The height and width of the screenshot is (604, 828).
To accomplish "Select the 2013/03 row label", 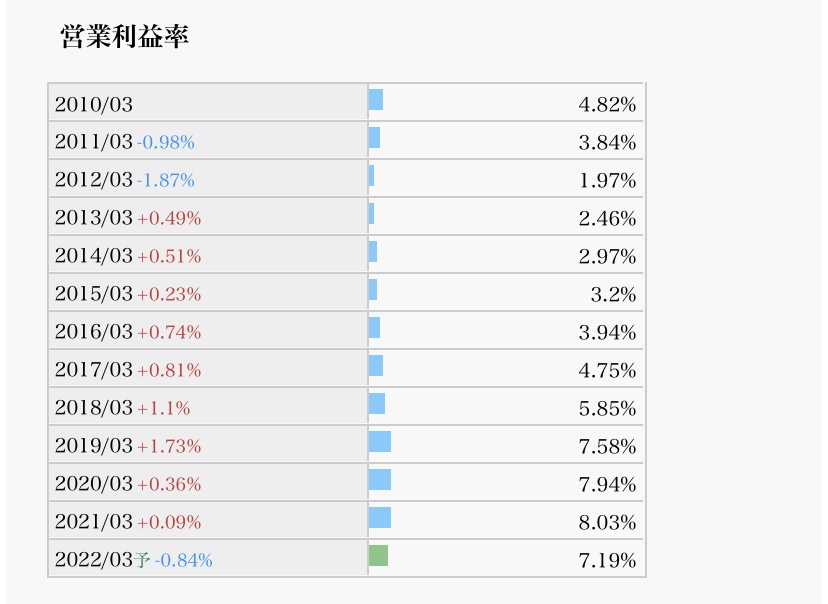I will tap(93, 218).
